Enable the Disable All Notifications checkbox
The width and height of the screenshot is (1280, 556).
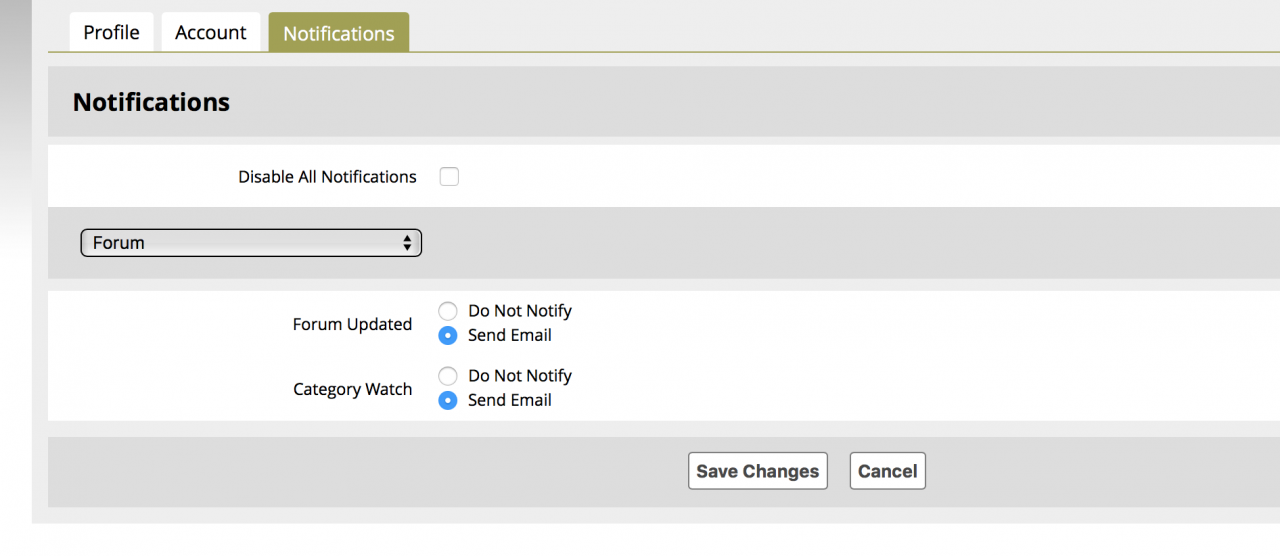click(x=450, y=177)
